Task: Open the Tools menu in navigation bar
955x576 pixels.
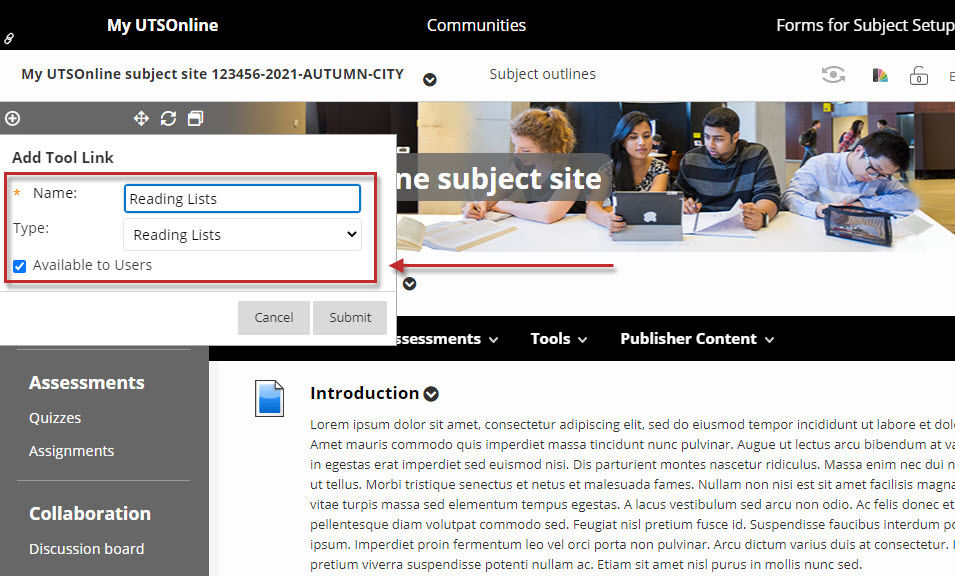Action: click(x=558, y=339)
